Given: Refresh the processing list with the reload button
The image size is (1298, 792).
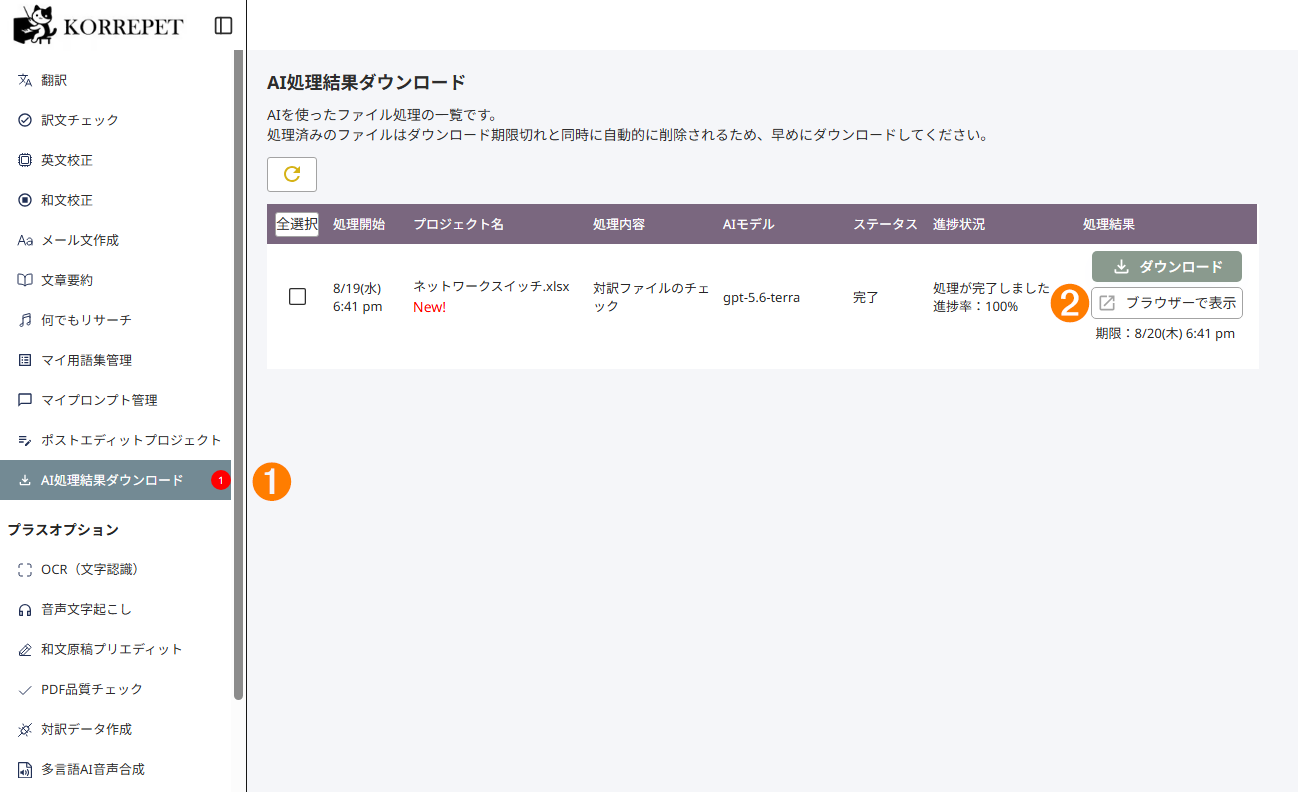Looking at the screenshot, I should pyautogui.click(x=292, y=174).
